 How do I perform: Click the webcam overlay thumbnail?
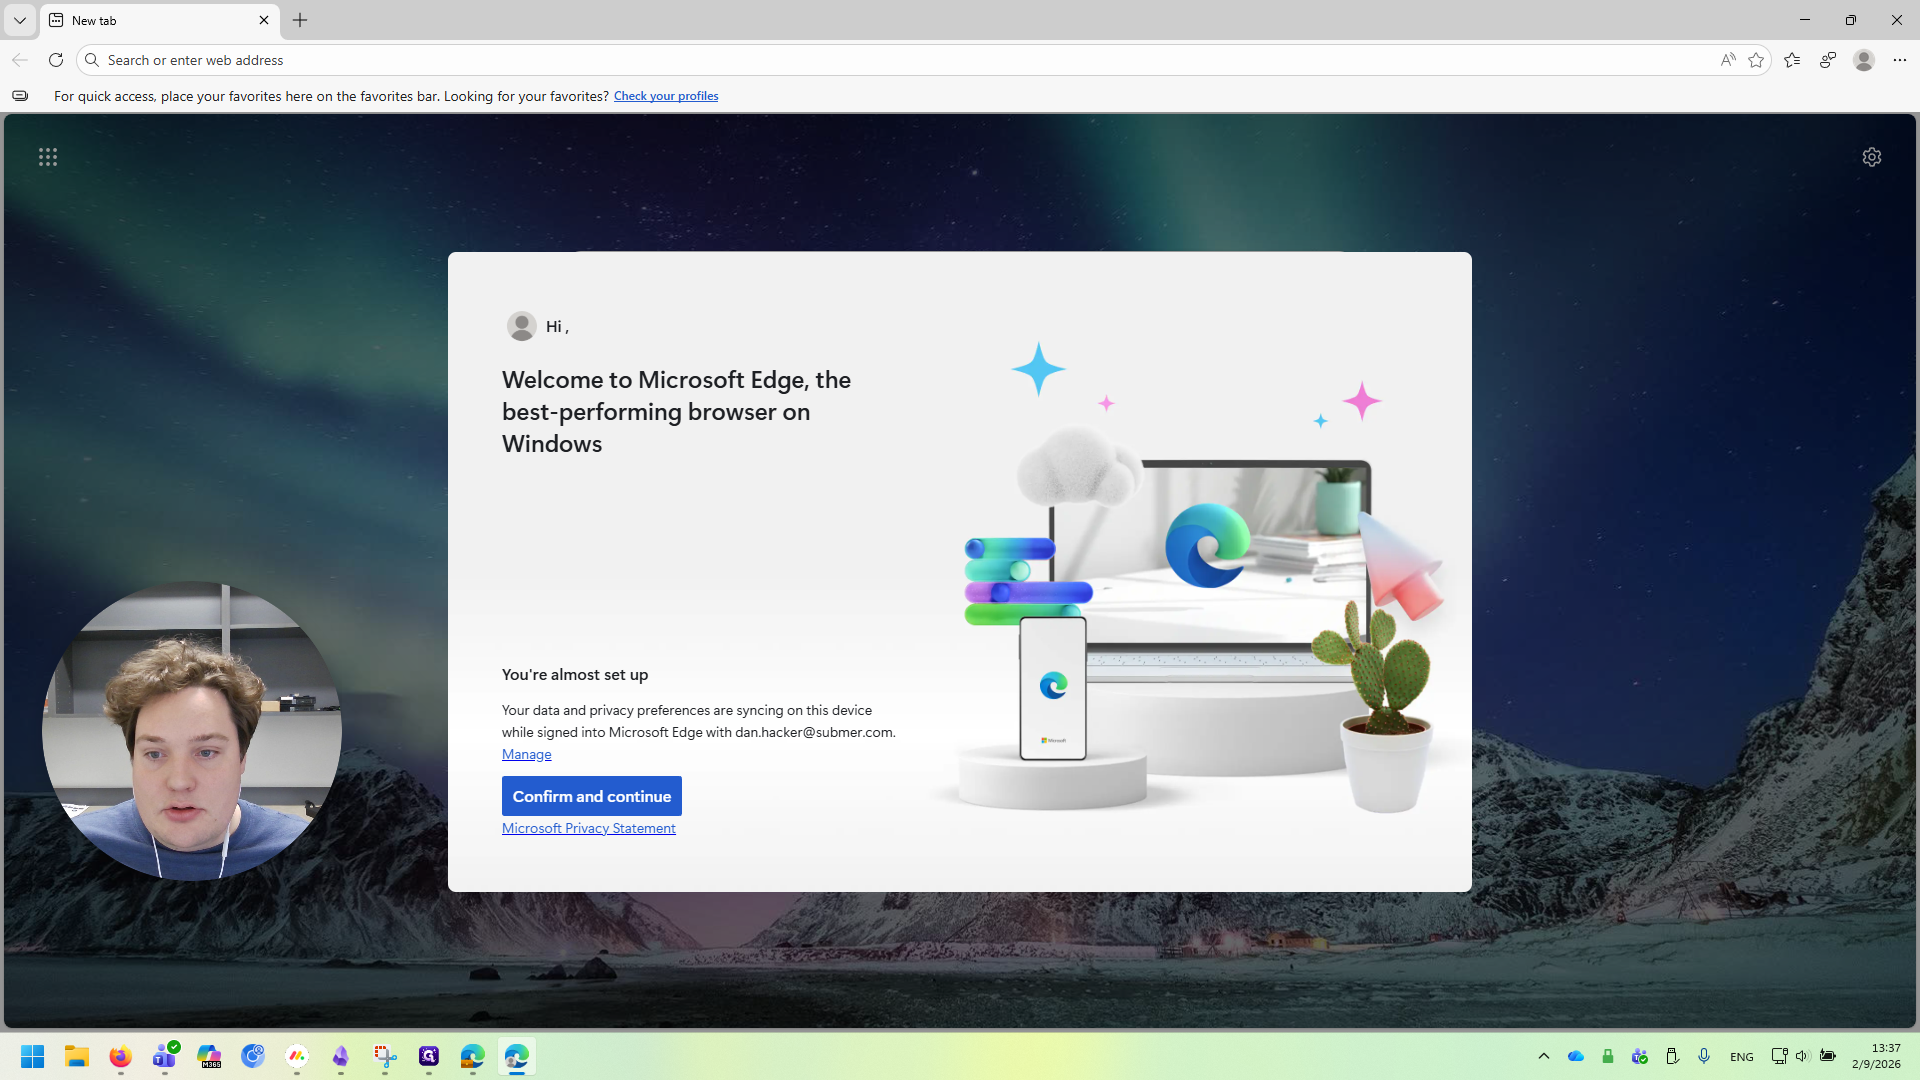click(x=192, y=731)
